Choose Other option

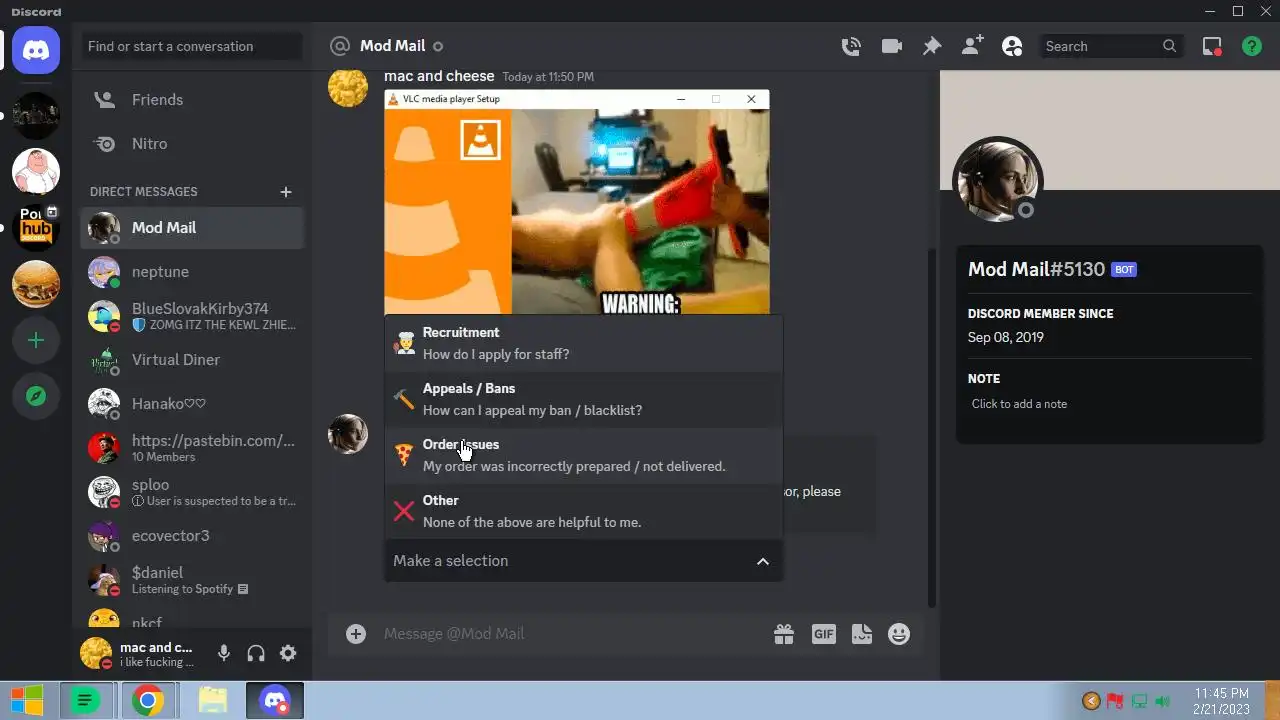click(583, 512)
